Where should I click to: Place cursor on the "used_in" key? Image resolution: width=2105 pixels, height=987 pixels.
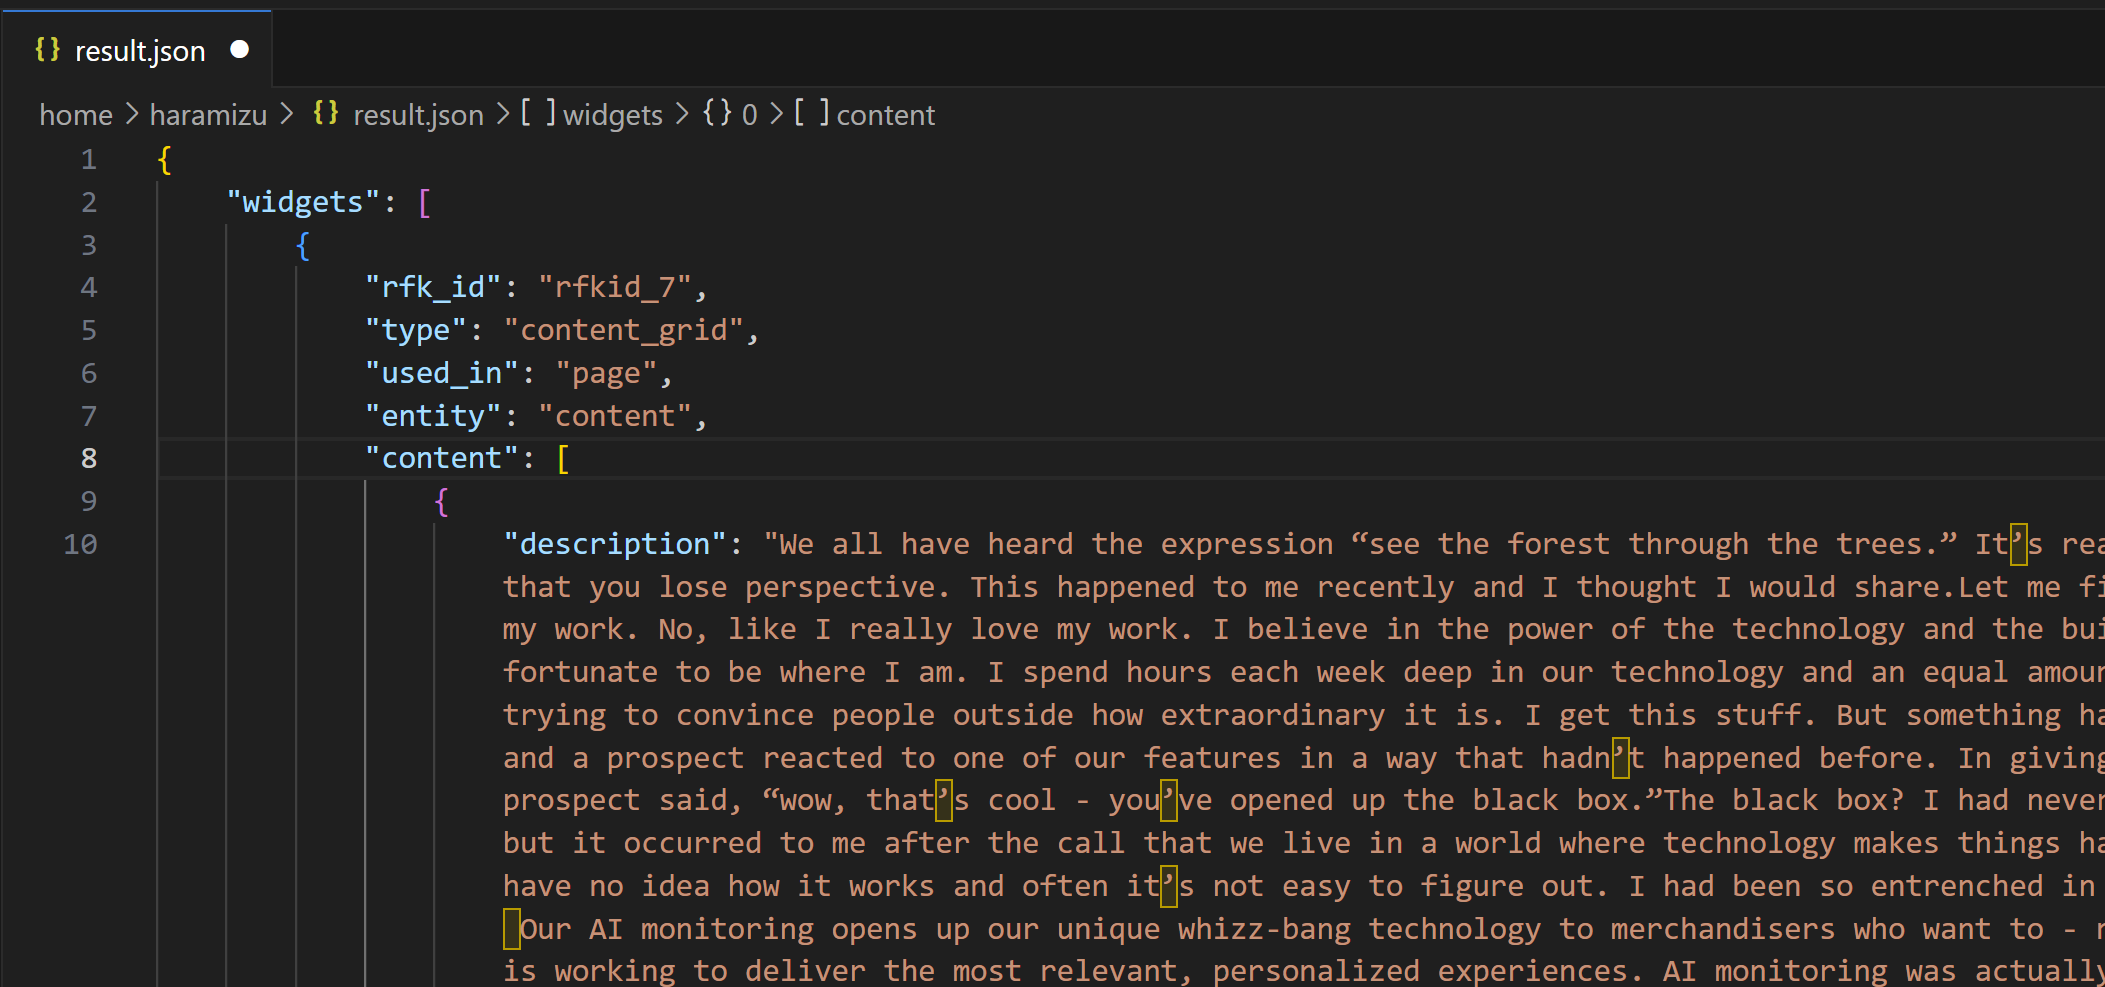pos(441,374)
